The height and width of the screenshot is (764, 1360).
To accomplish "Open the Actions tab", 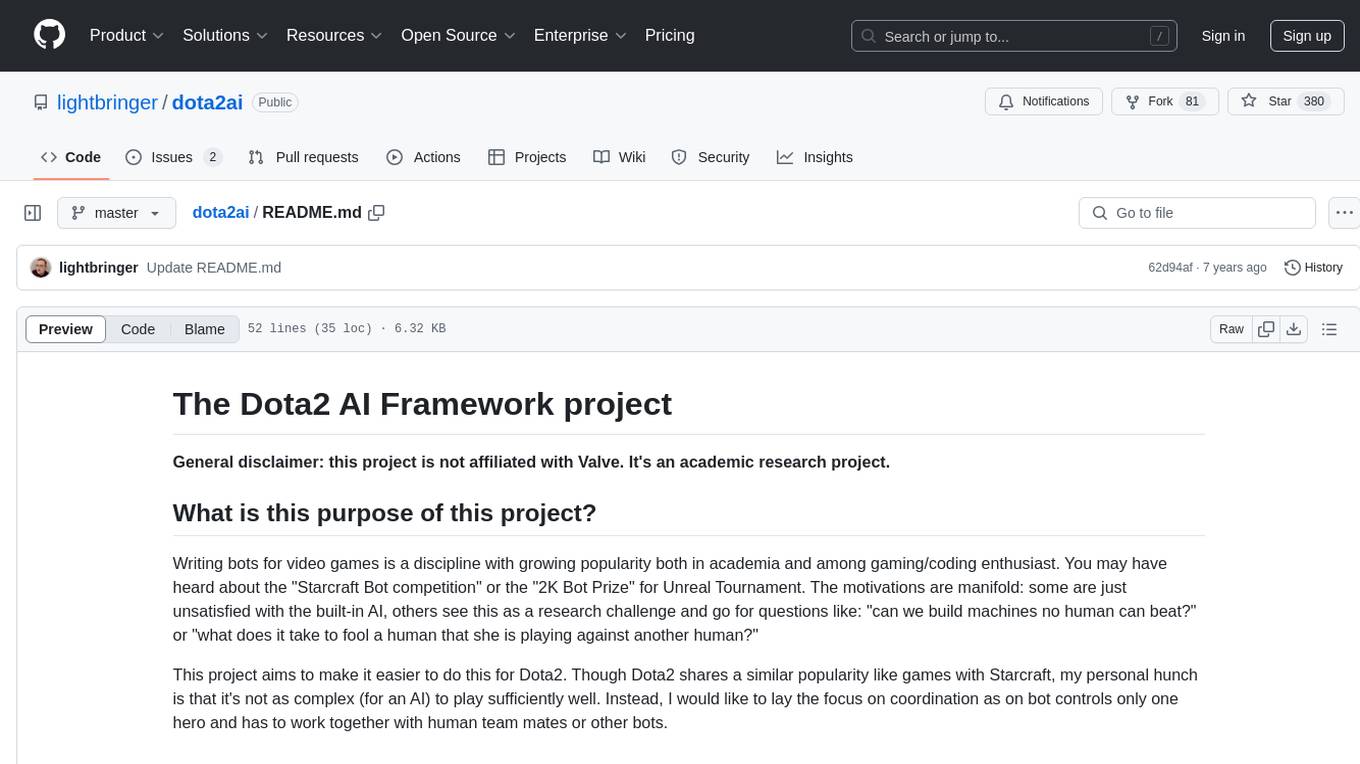I will coord(423,157).
